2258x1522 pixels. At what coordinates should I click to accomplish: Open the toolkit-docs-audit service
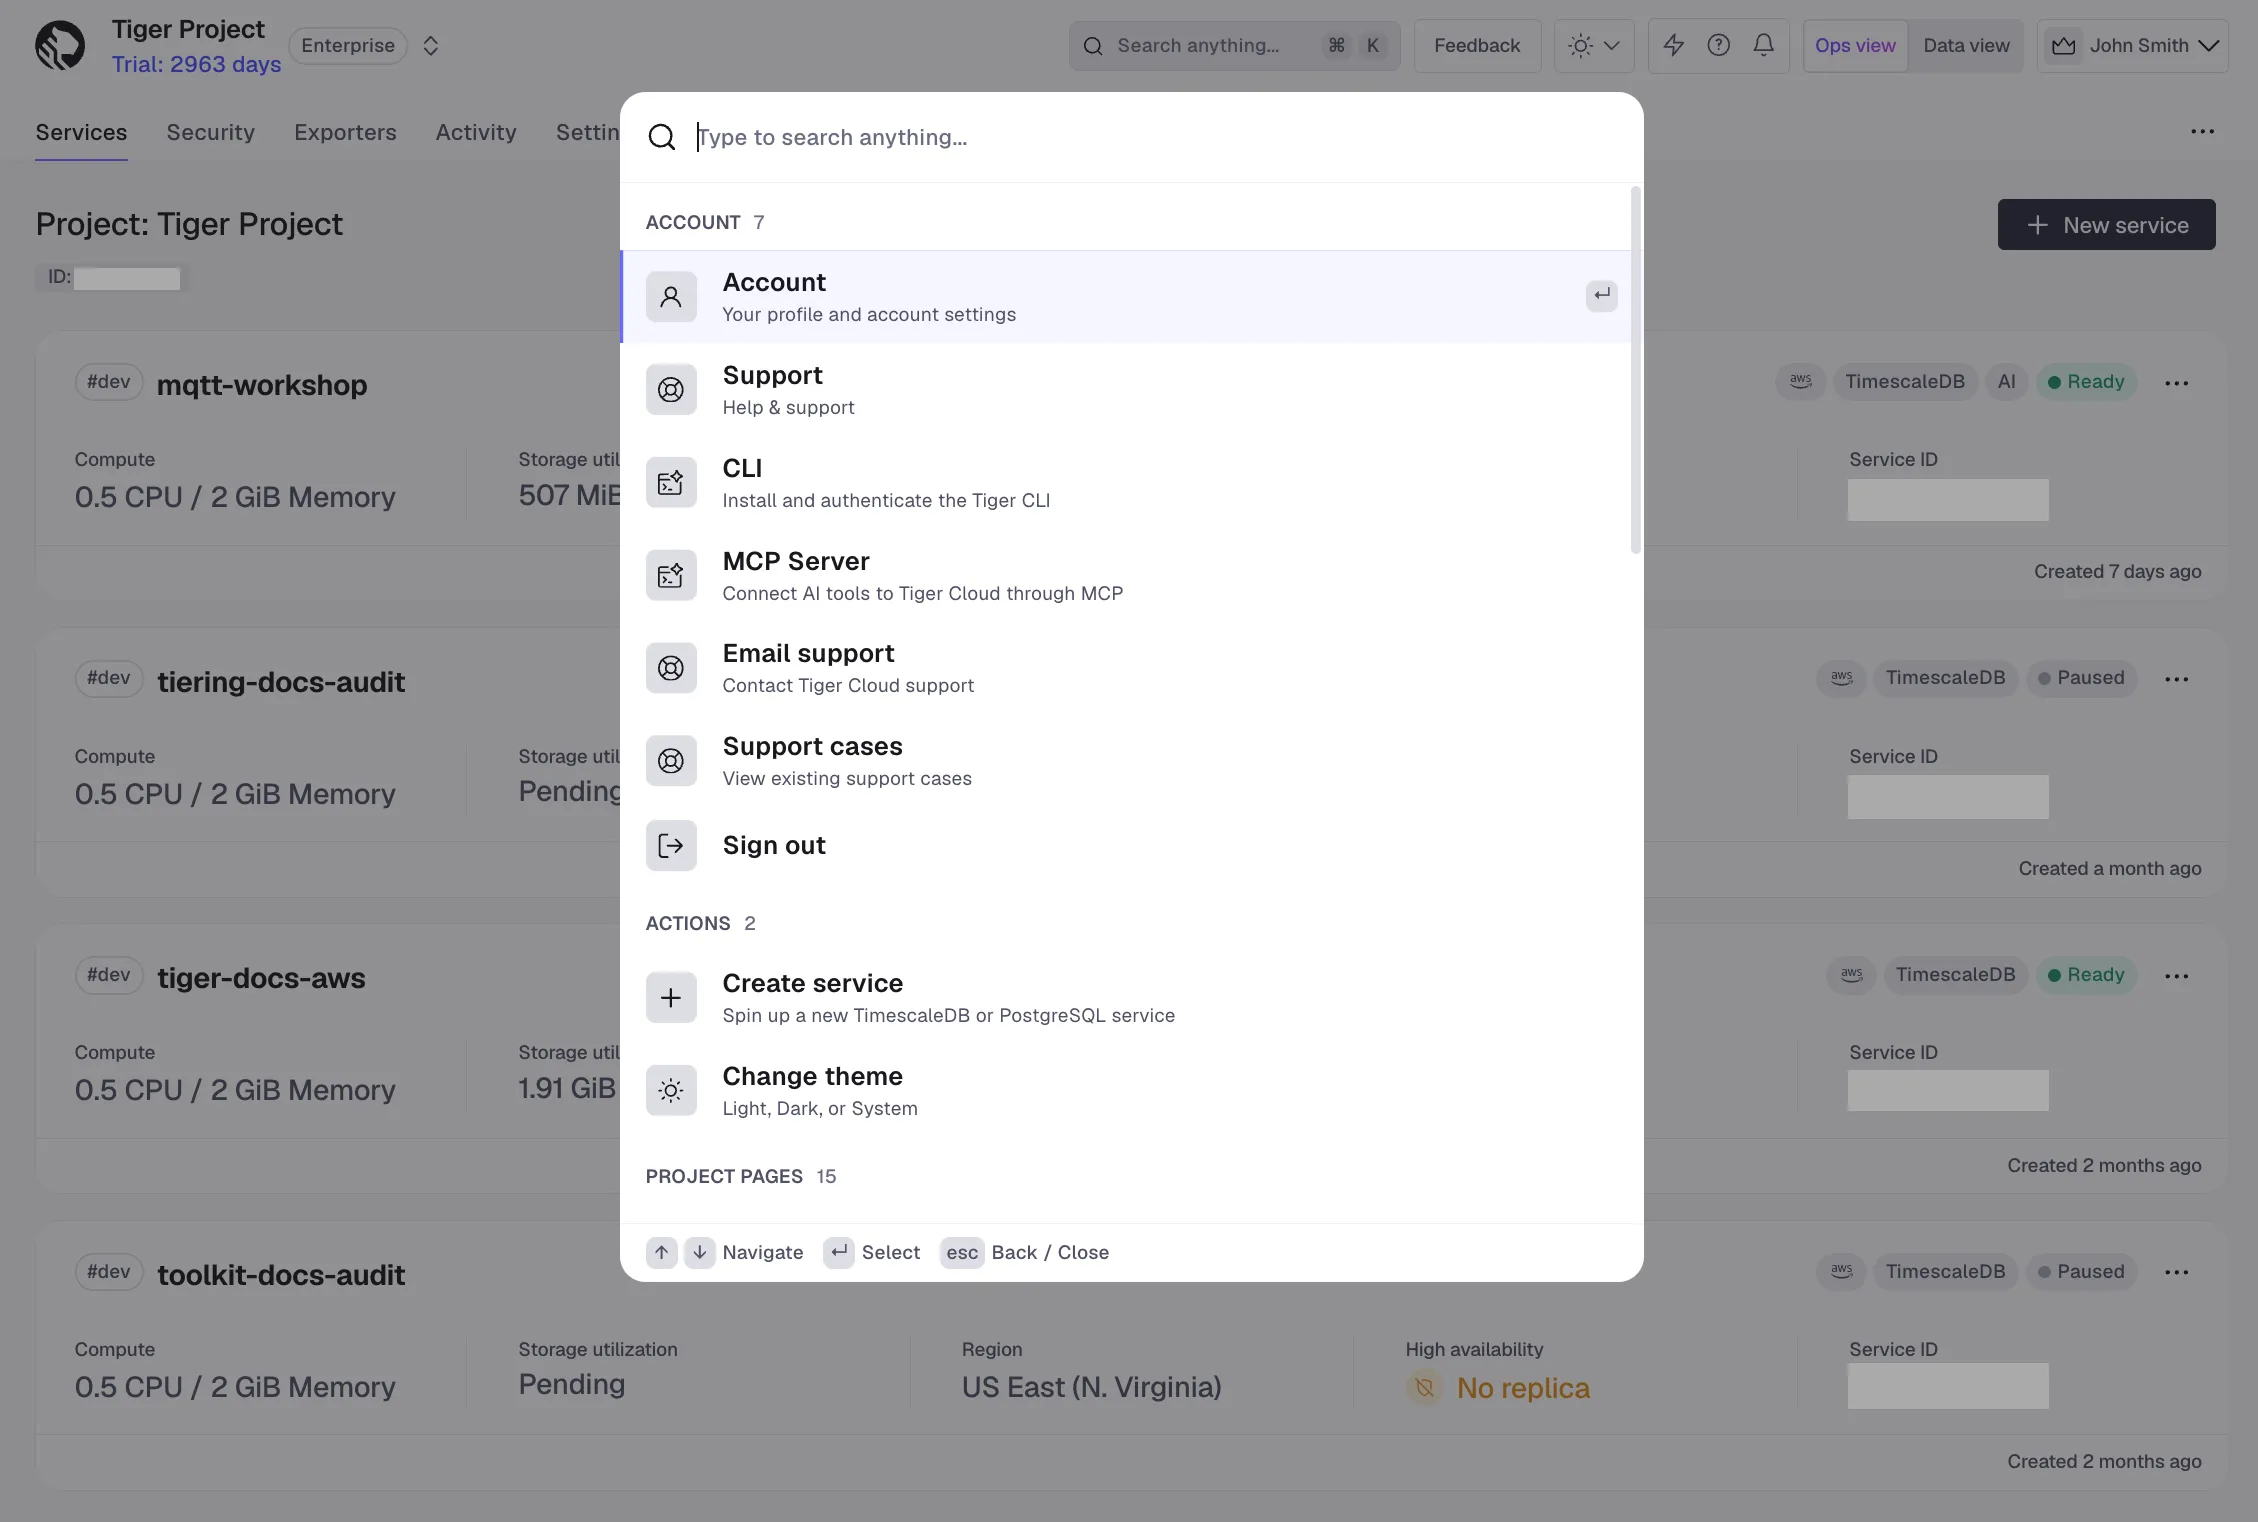coord(281,1275)
